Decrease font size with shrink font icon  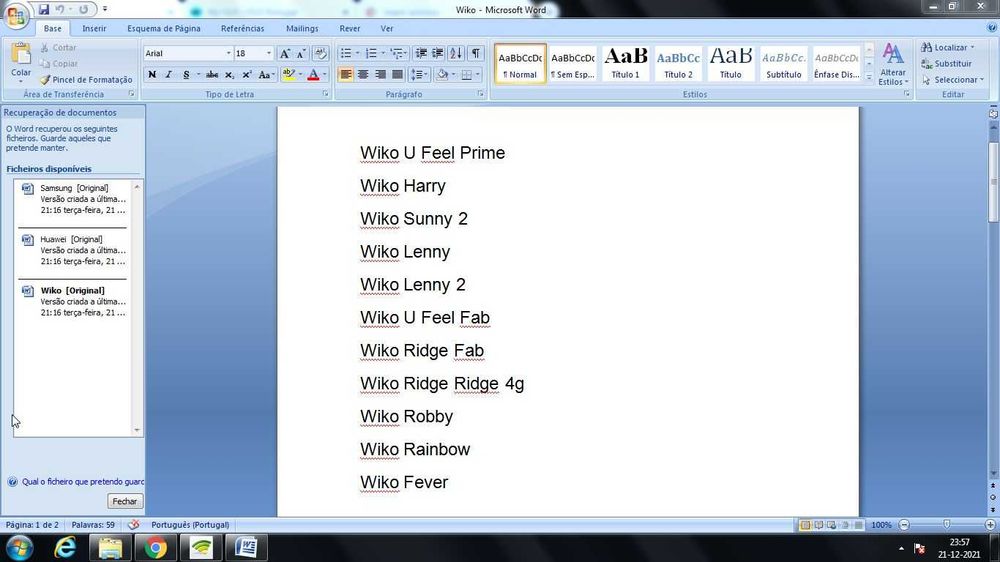(301, 54)
